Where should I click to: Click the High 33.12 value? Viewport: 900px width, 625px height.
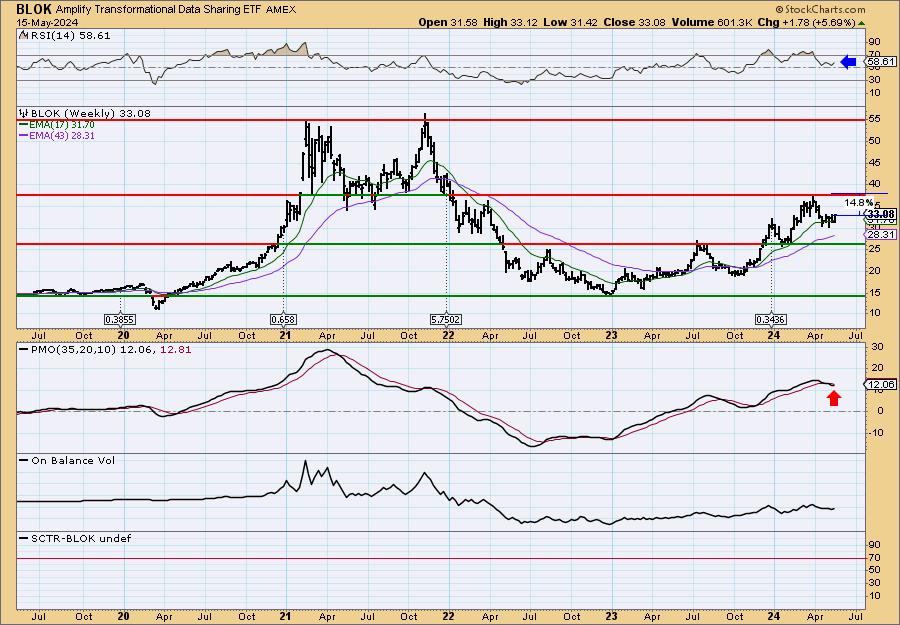509,22
